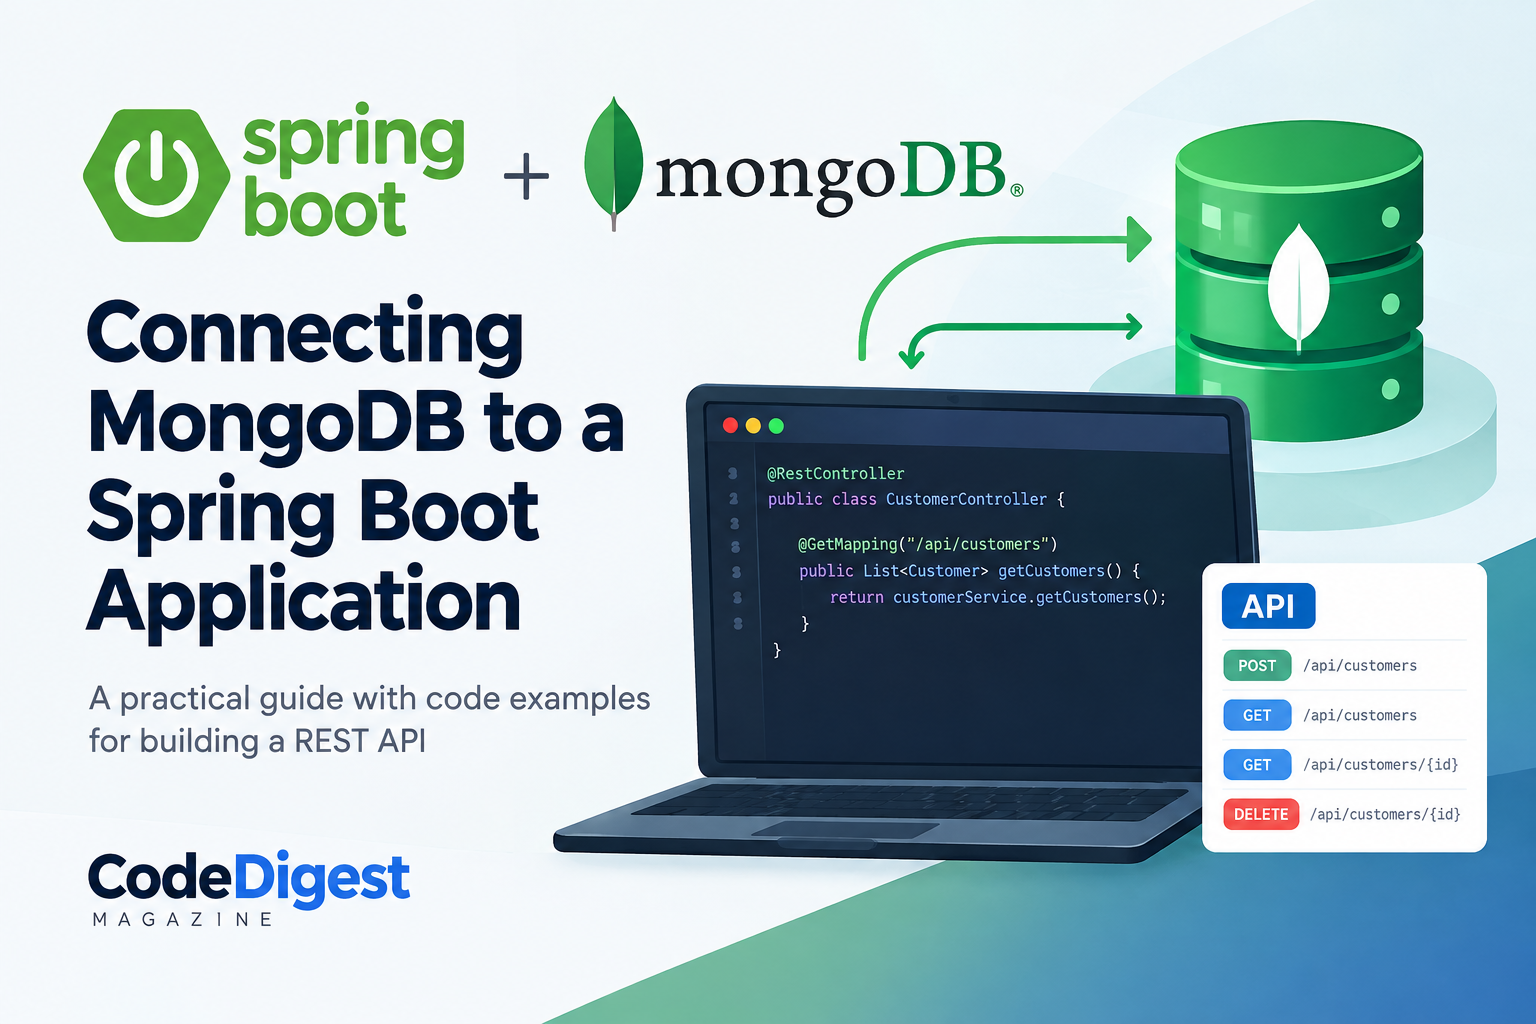Click the green database cylinder top
This screenshot has width=1536, height=1024.
pos(1299,158)
